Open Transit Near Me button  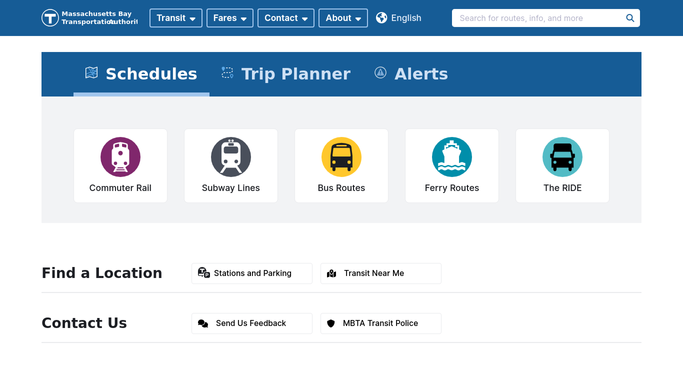click(381, 273)
